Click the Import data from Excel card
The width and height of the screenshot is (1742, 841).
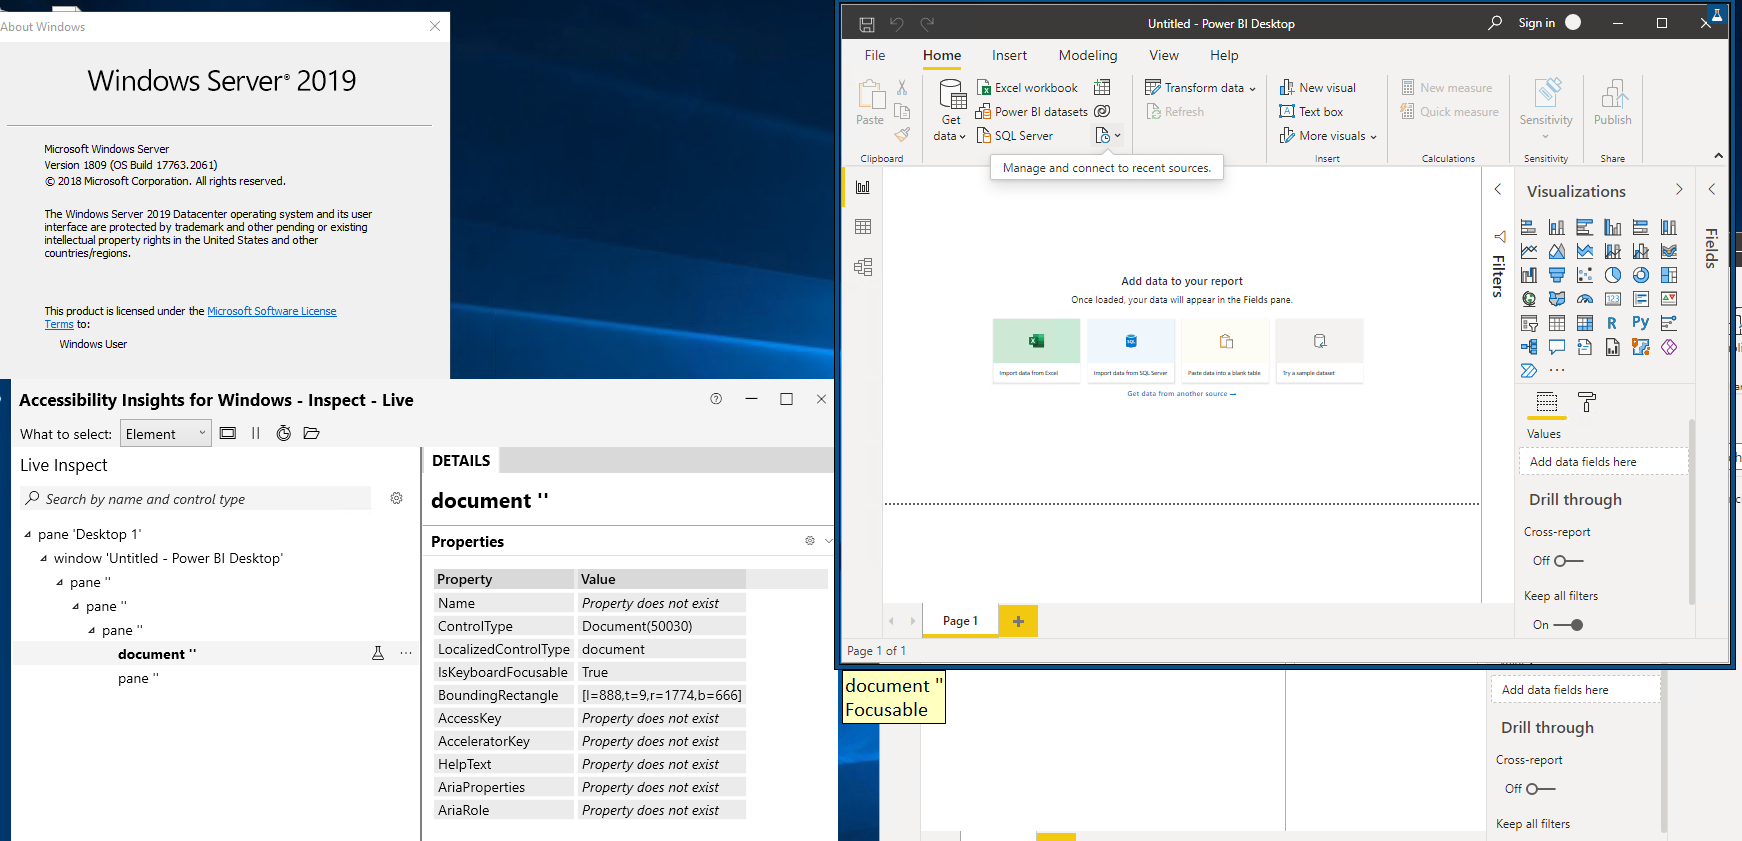tap(1036, 351)
